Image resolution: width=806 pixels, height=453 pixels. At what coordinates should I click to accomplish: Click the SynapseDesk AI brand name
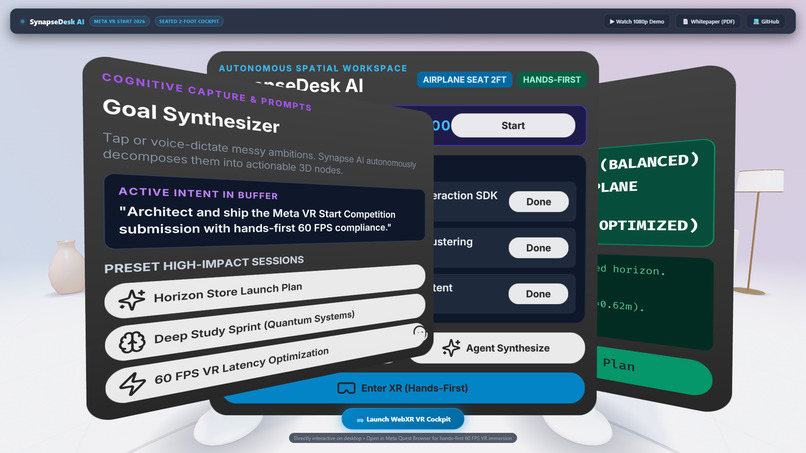point(57,22)
